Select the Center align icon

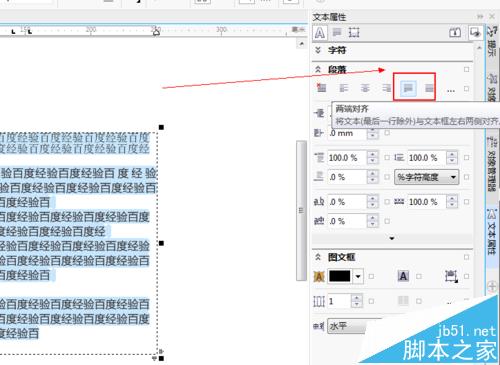pyautogui.click(x=365, y=88)
